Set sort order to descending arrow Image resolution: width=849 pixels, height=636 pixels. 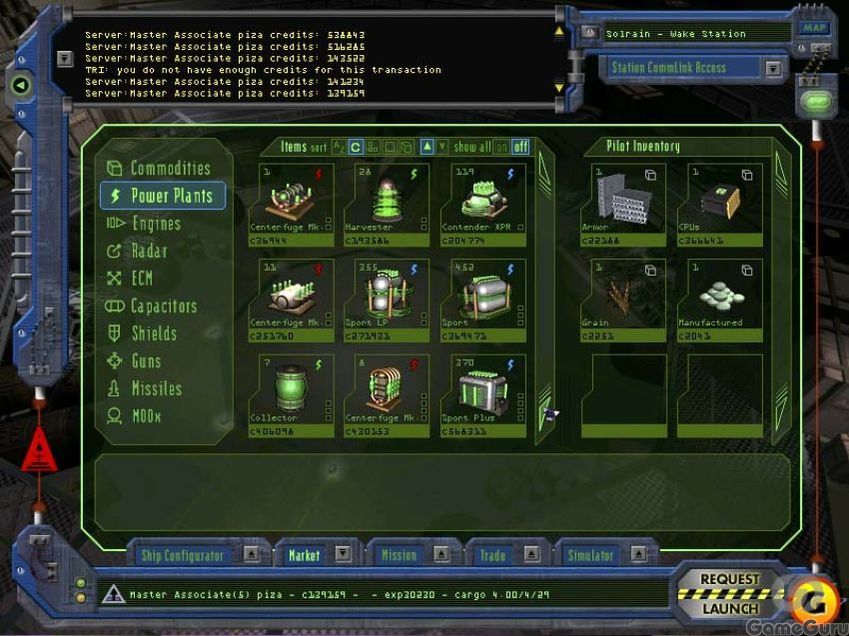coord(442,147)
